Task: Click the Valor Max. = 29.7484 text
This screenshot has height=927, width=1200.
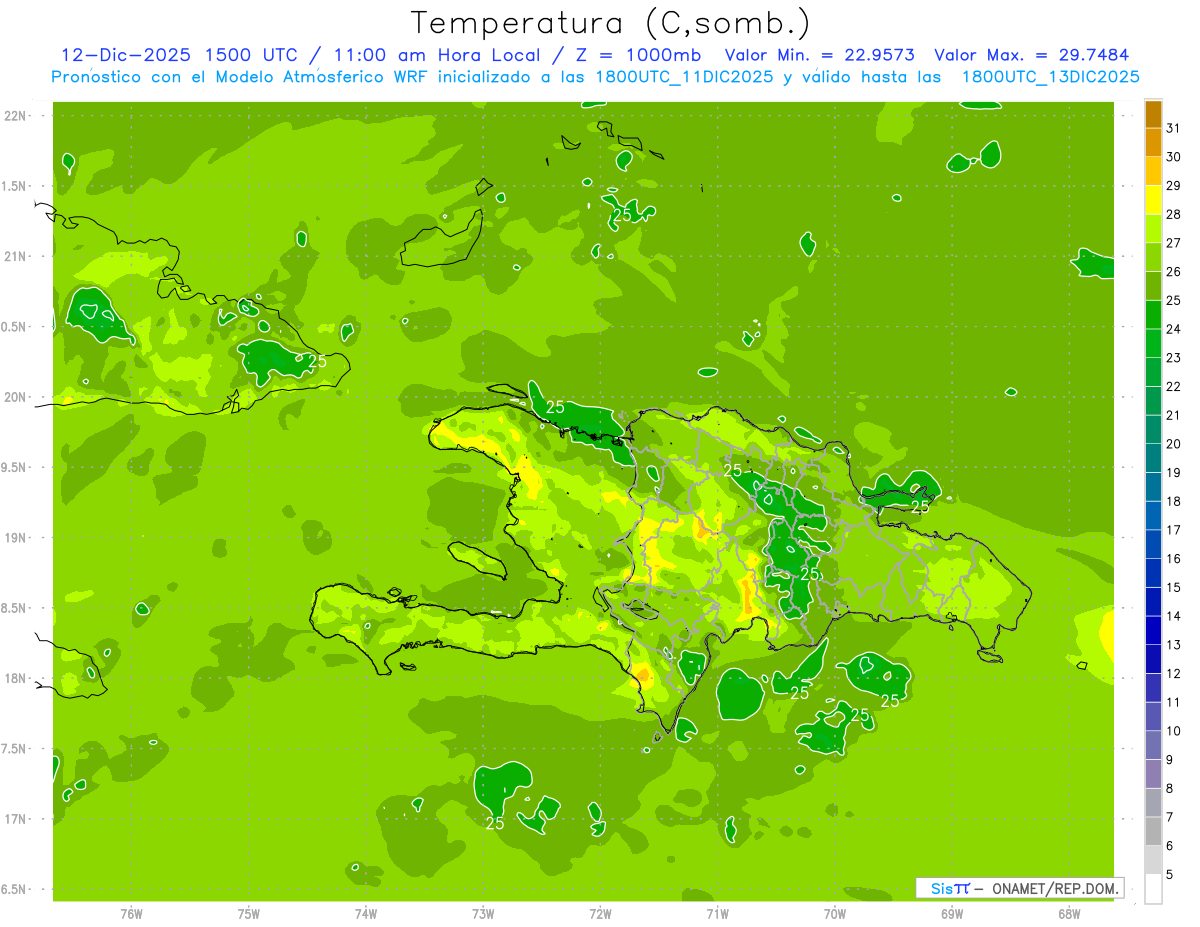Action: click(x=1032, y=55)
